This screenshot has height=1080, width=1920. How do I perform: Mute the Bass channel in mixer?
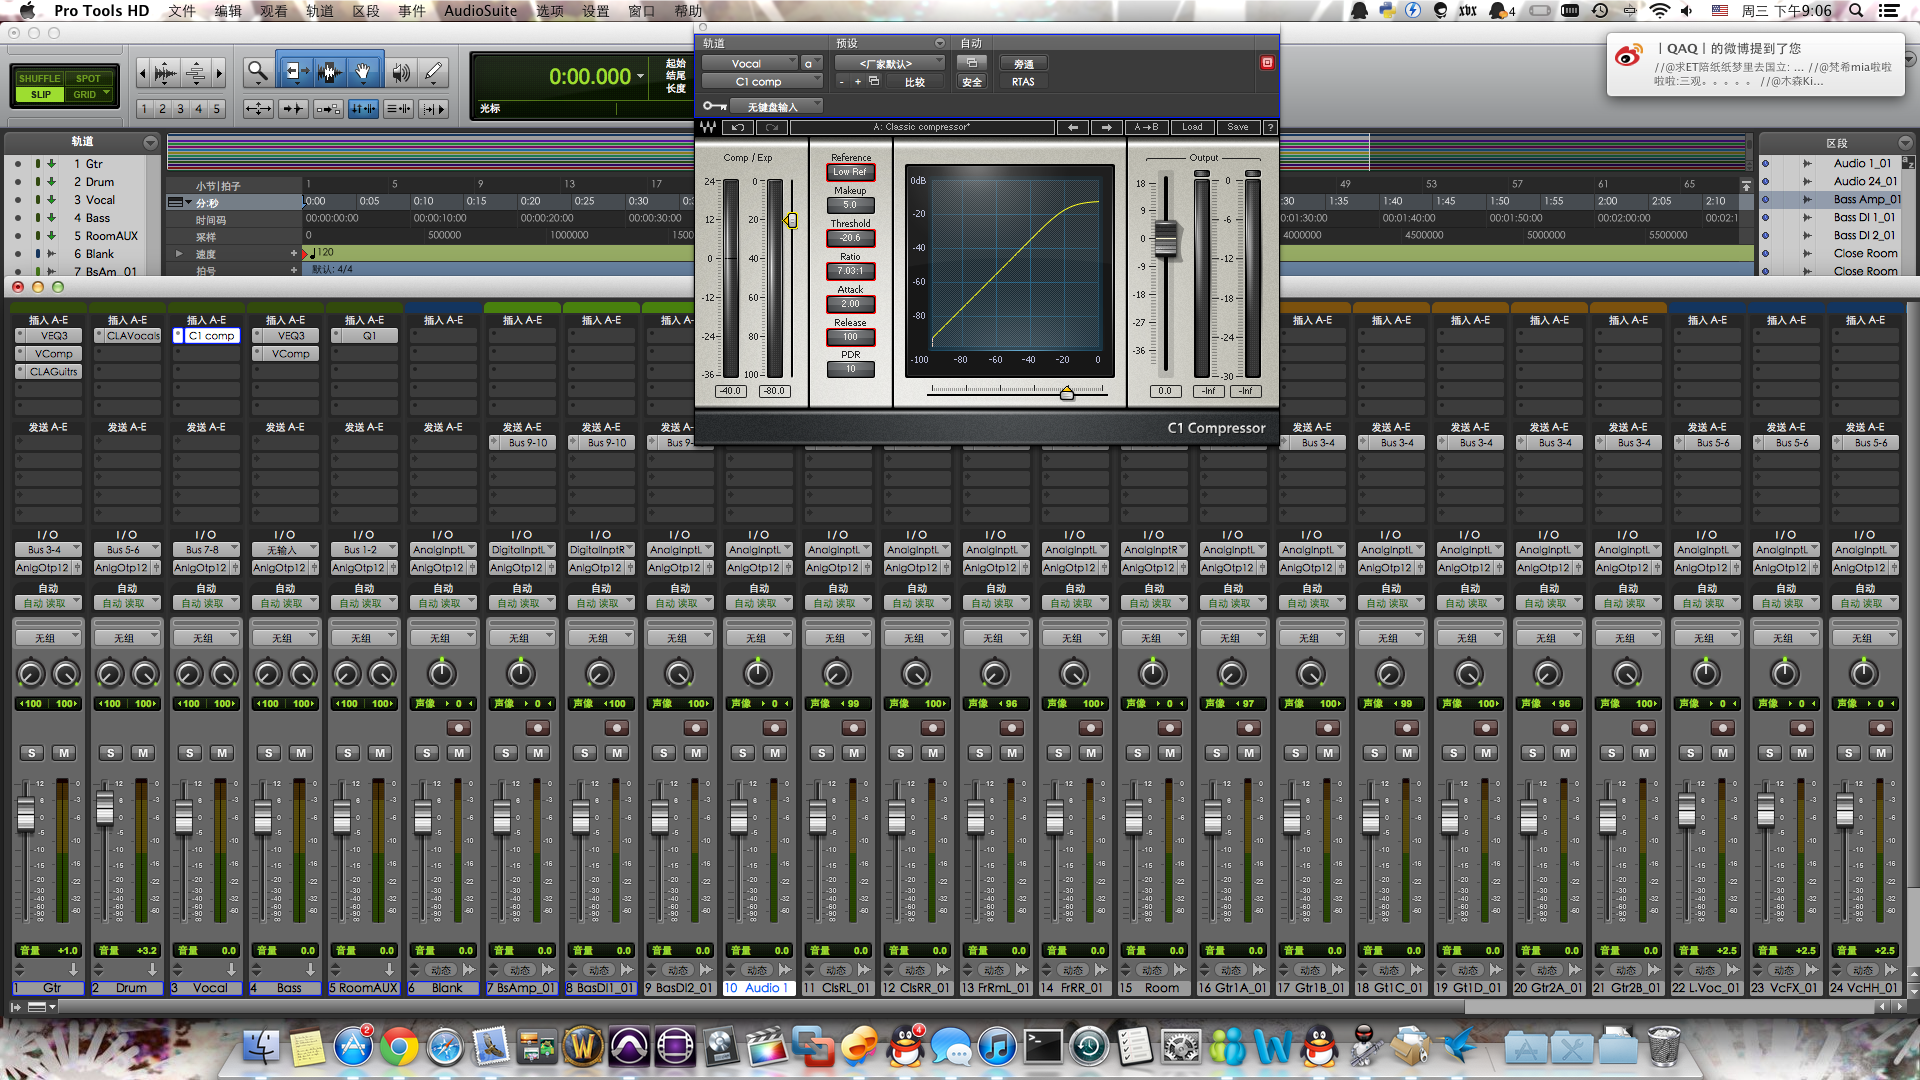click(x=301, y=752)
